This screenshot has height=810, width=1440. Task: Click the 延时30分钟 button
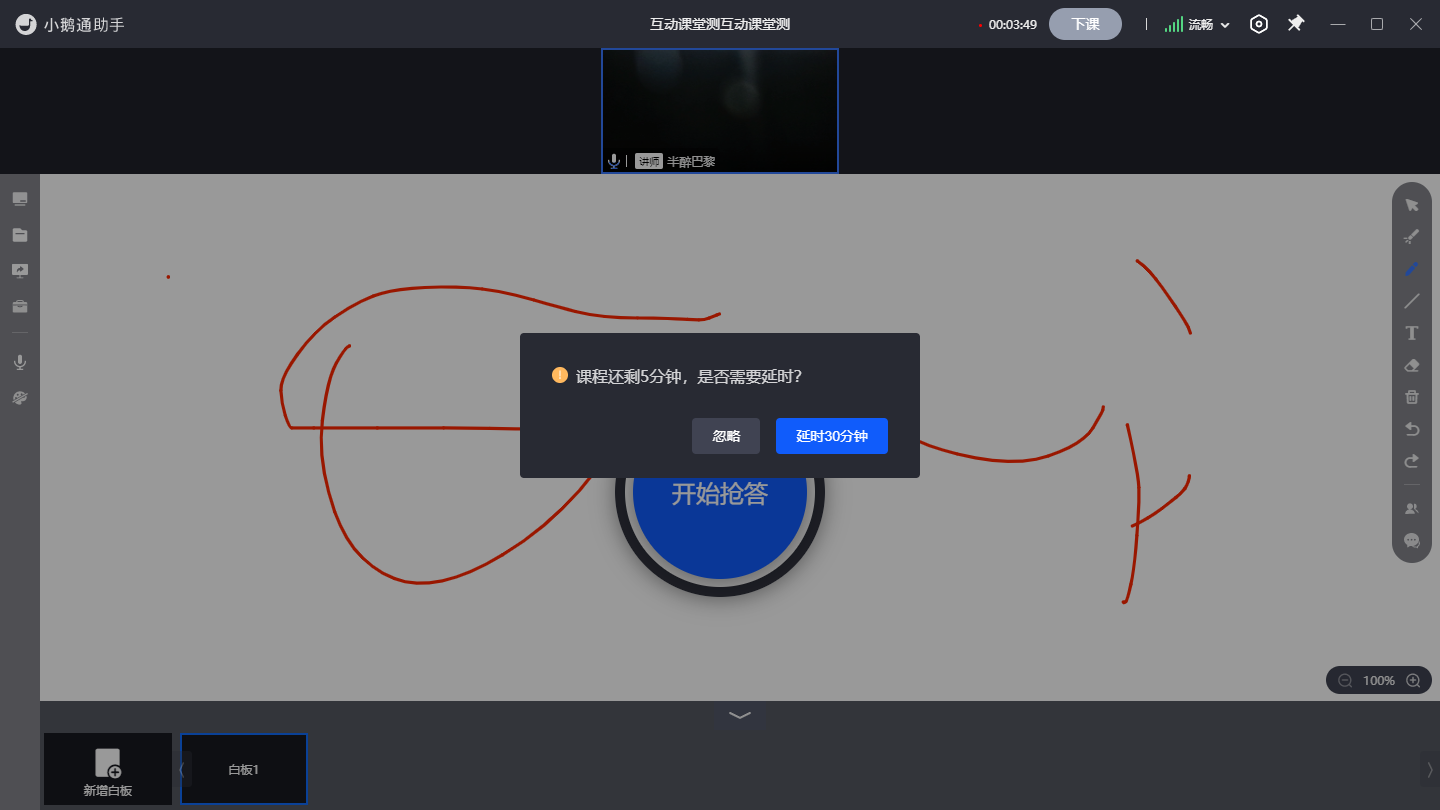pos(832,436)
